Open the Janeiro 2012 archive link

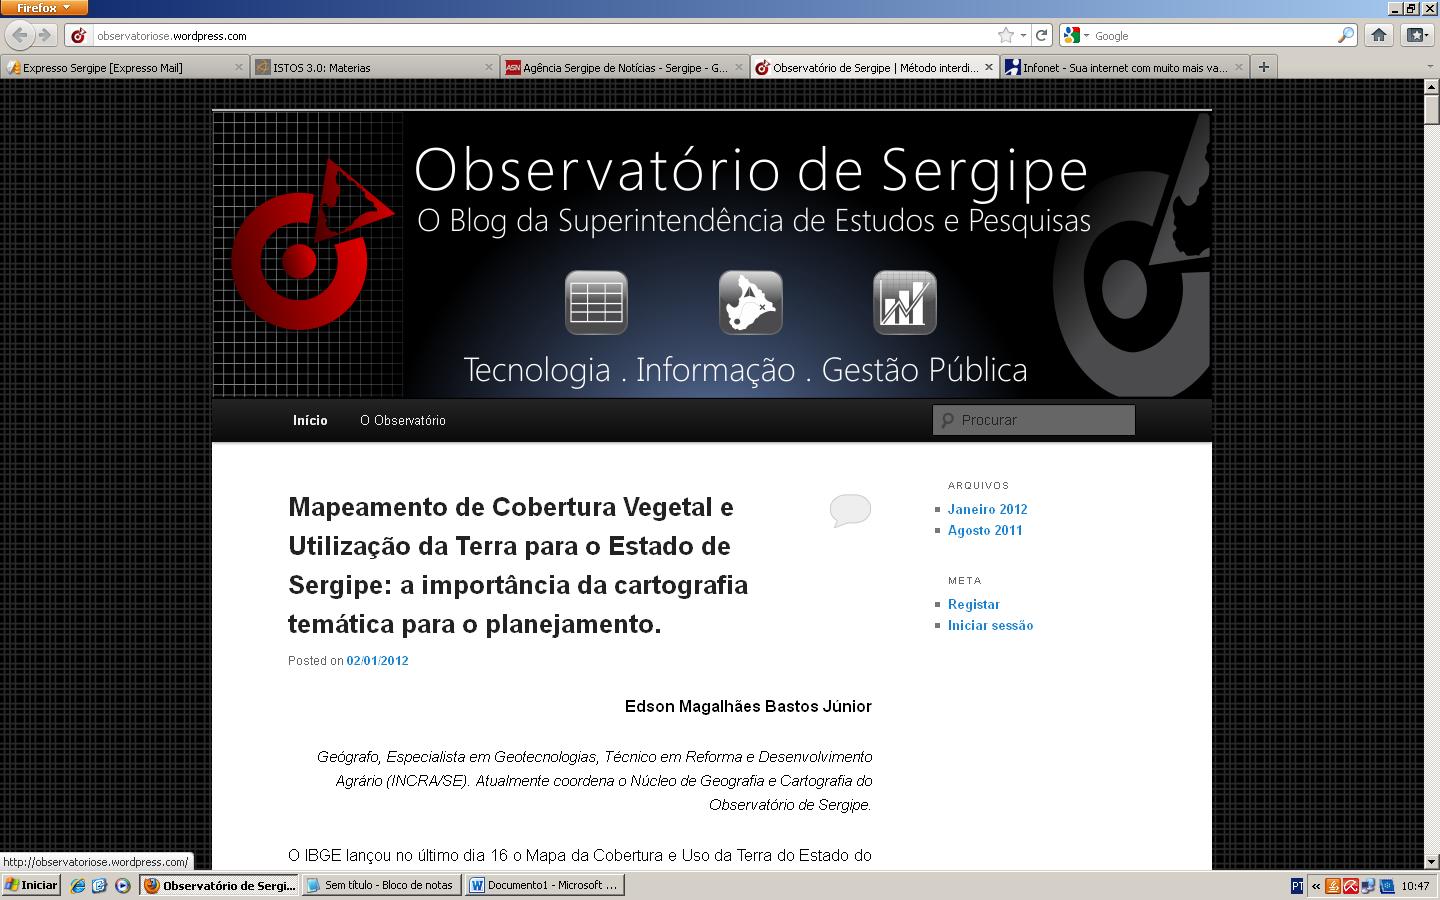pos(987,509)
